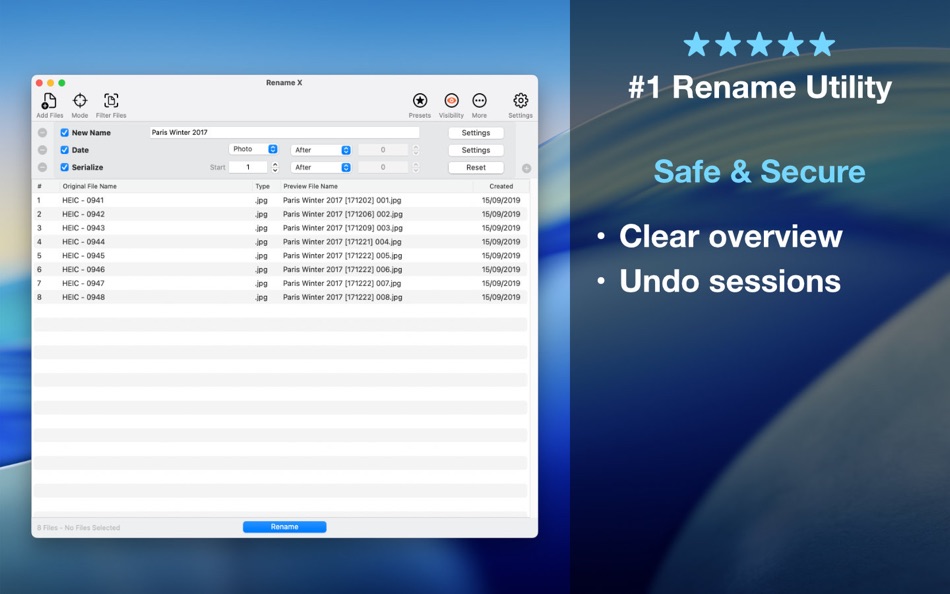This screenshot has width=950, height=594.
Task: Open Settings for the Date rule
Action: 476,150
